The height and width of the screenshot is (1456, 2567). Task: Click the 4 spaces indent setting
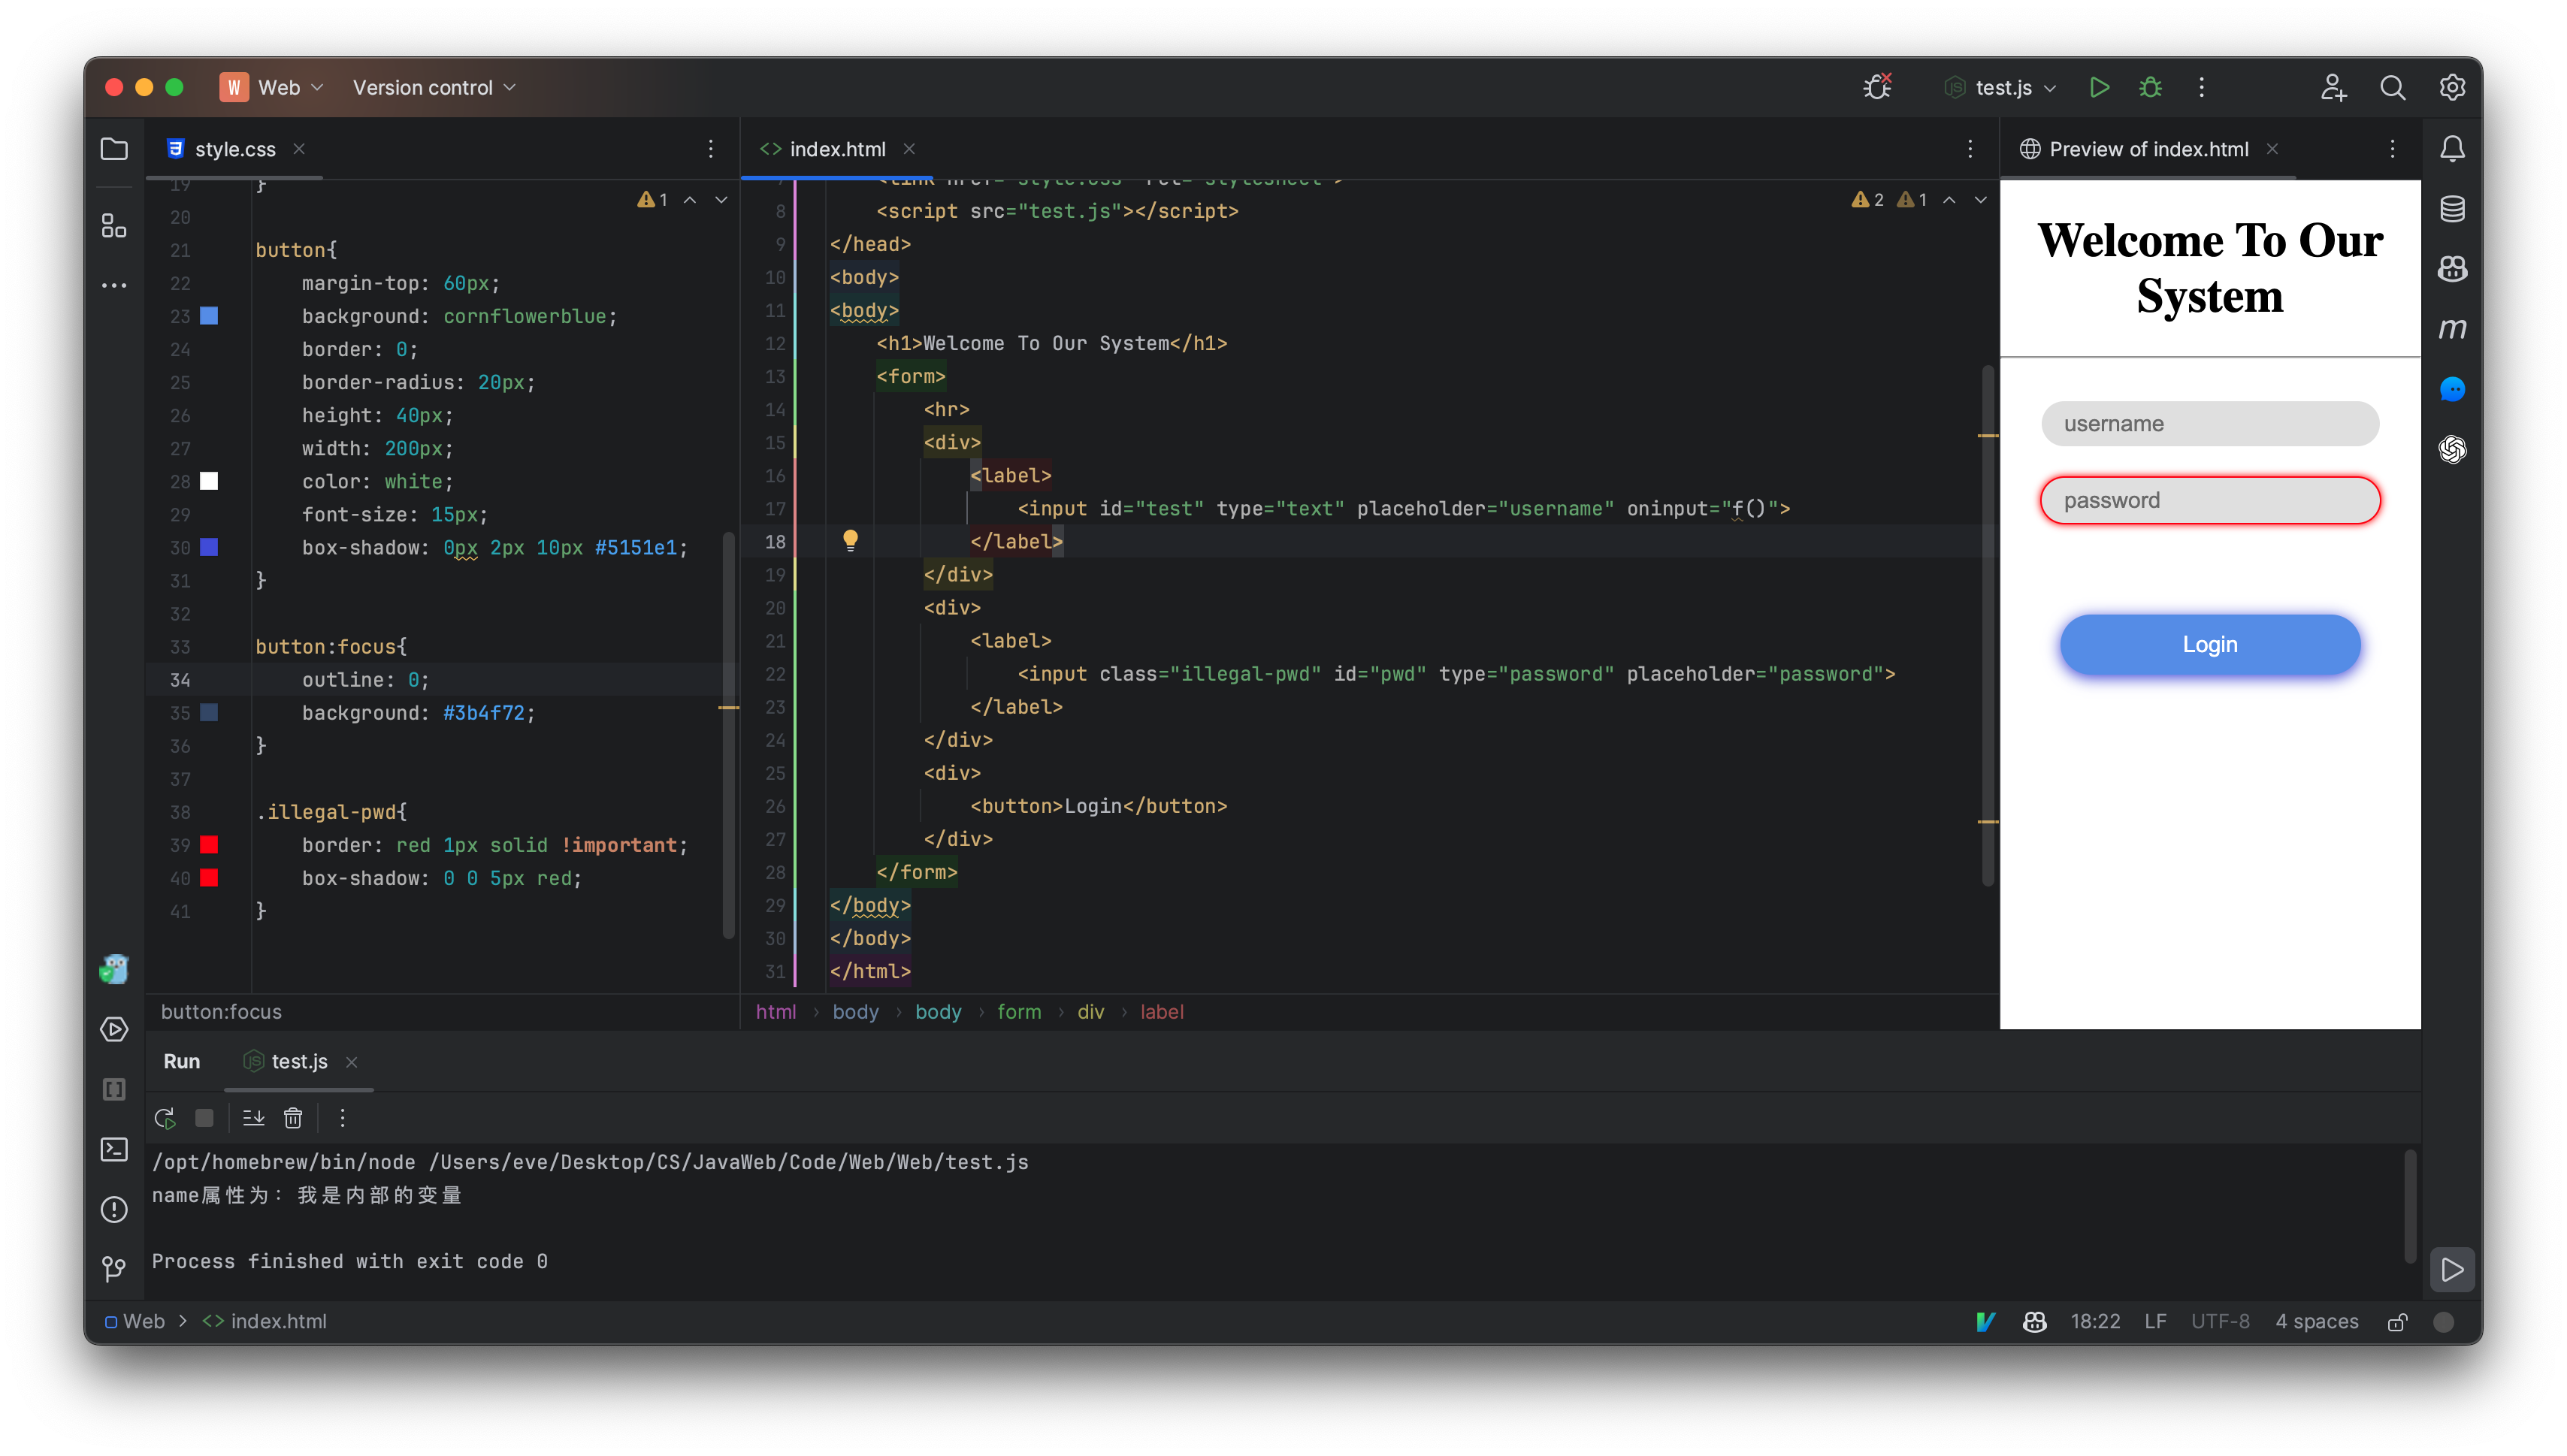pyautogui.click(x=2317, y=1321)
